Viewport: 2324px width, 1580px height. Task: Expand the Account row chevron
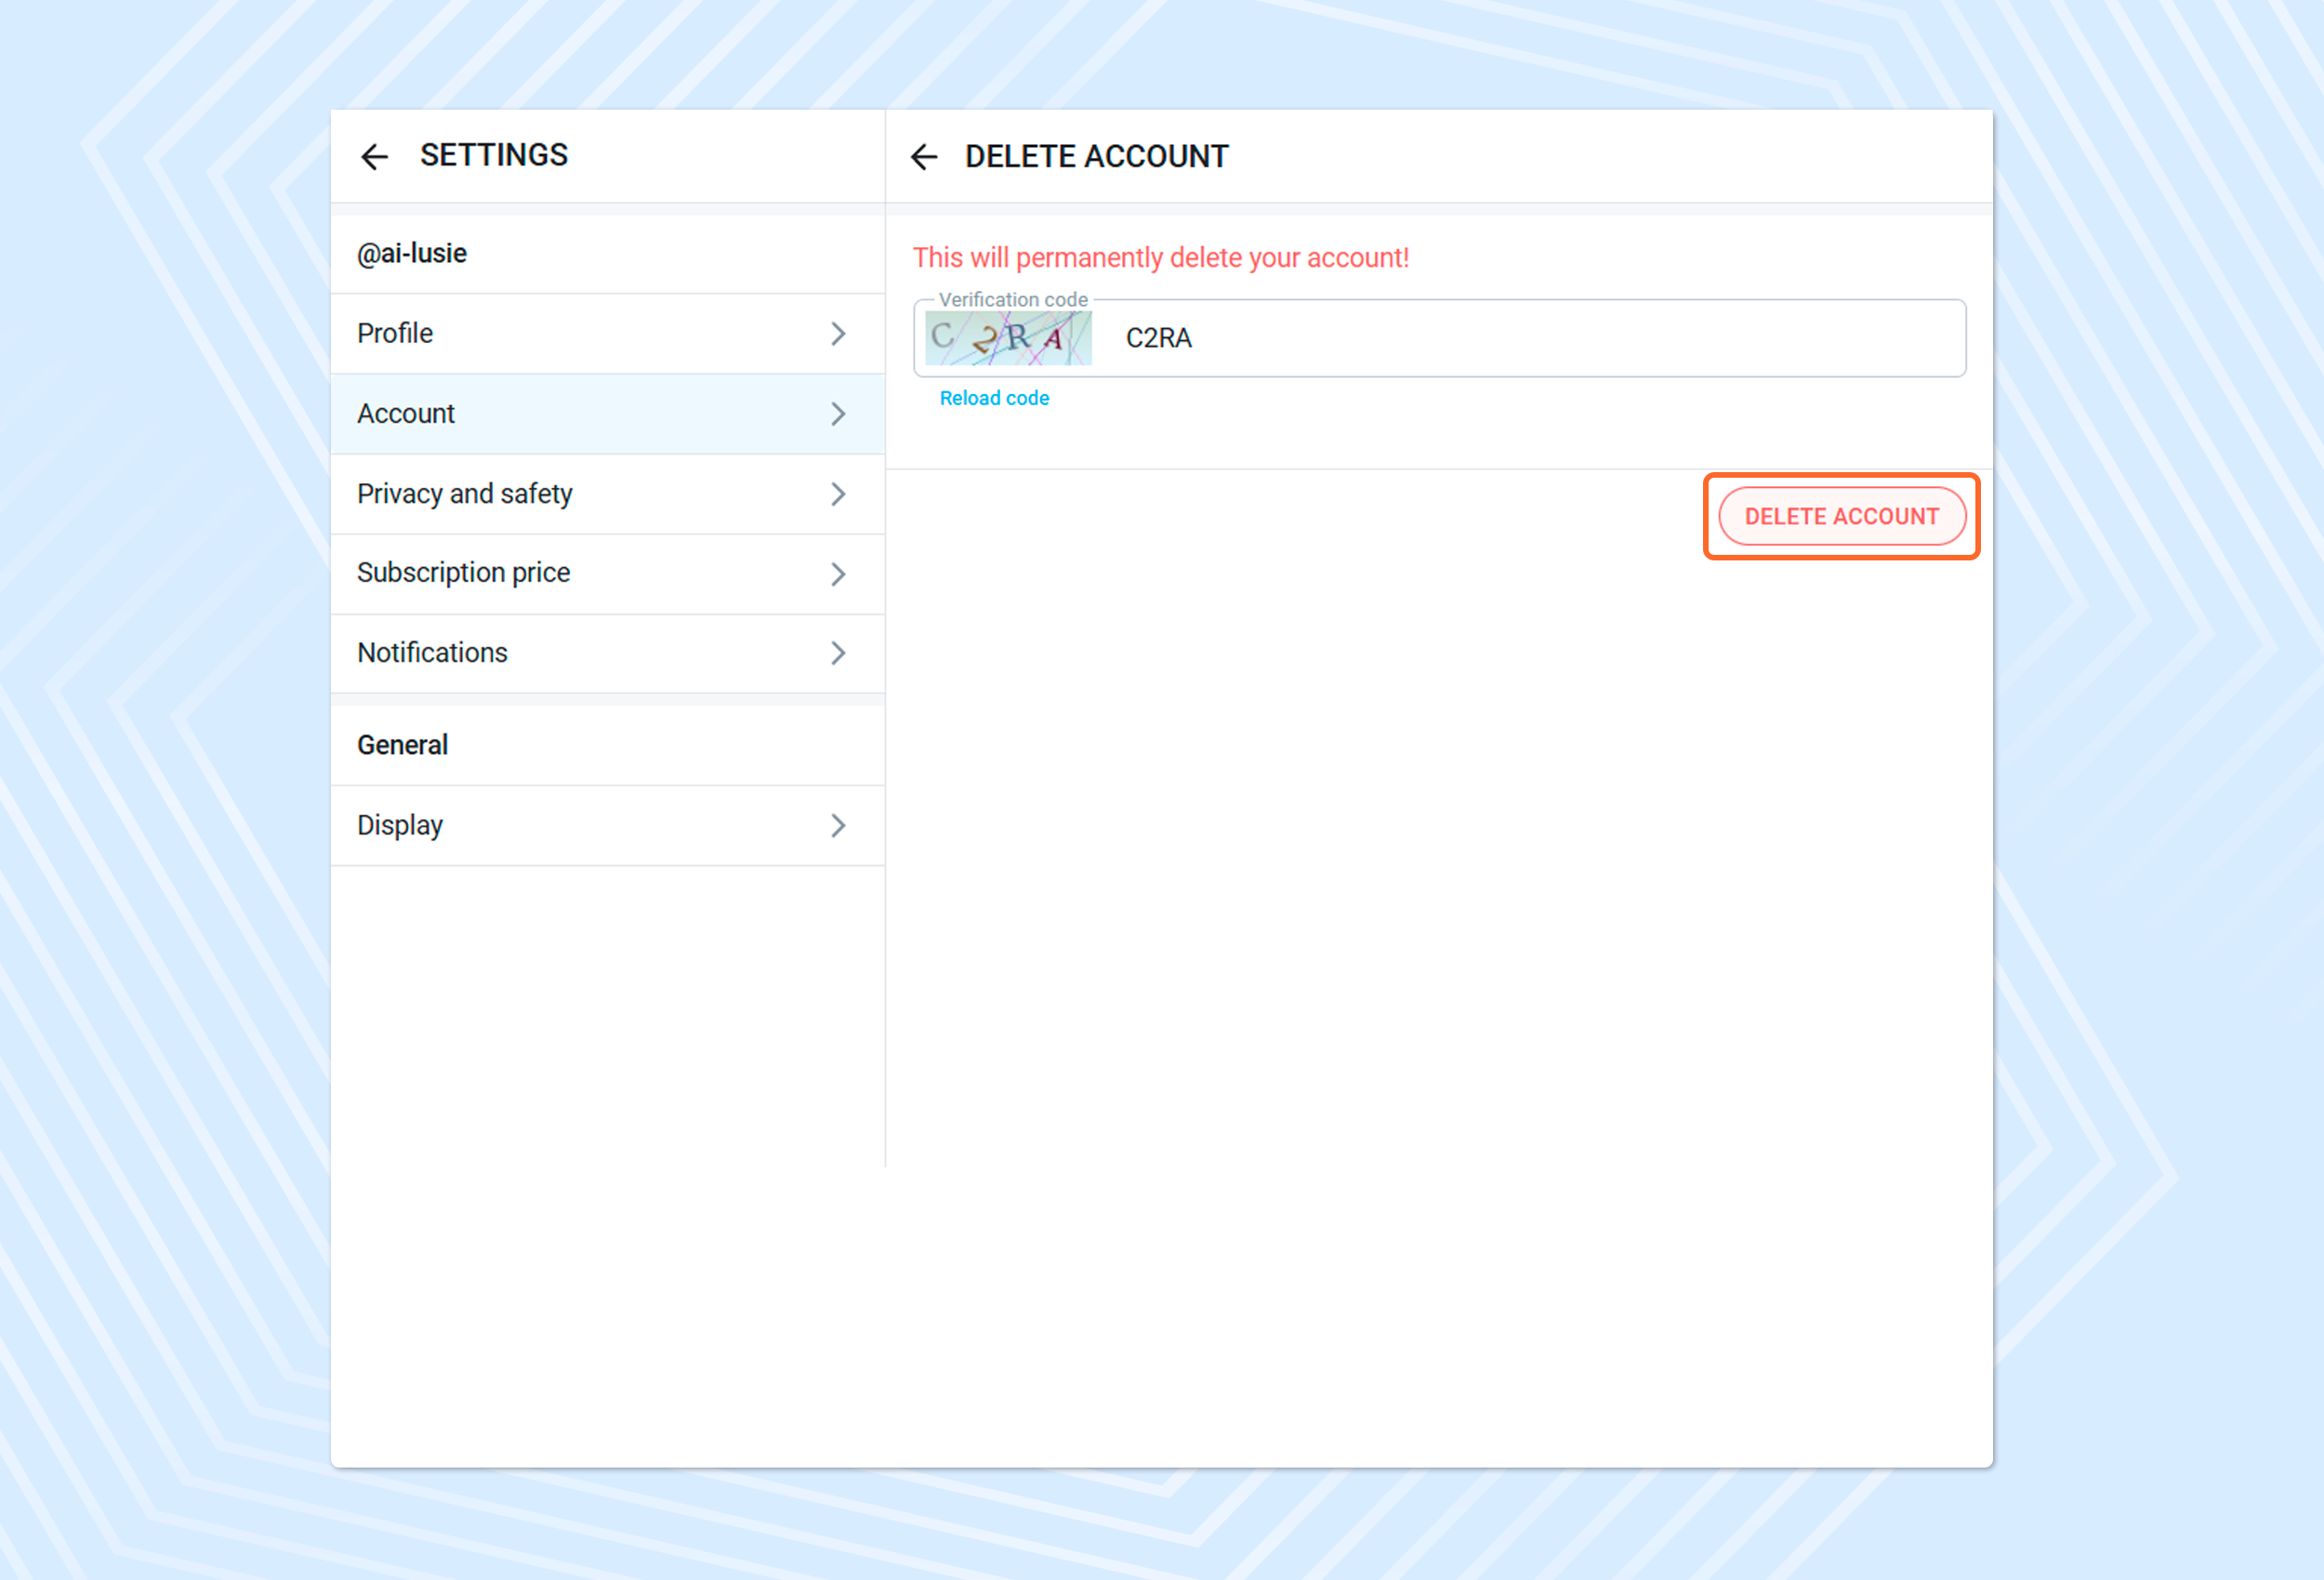click(838, 414)
